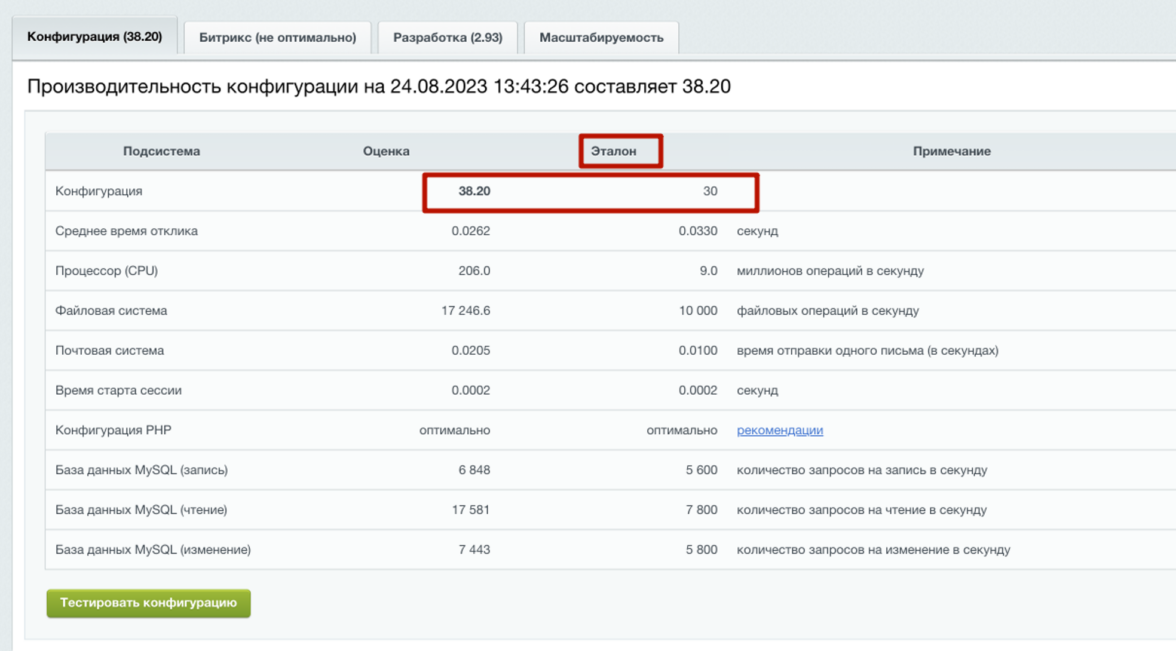This screenshot has height=651, width=1176.
Task: Select the Среднее время отклика row label
Action: point(126,231)
